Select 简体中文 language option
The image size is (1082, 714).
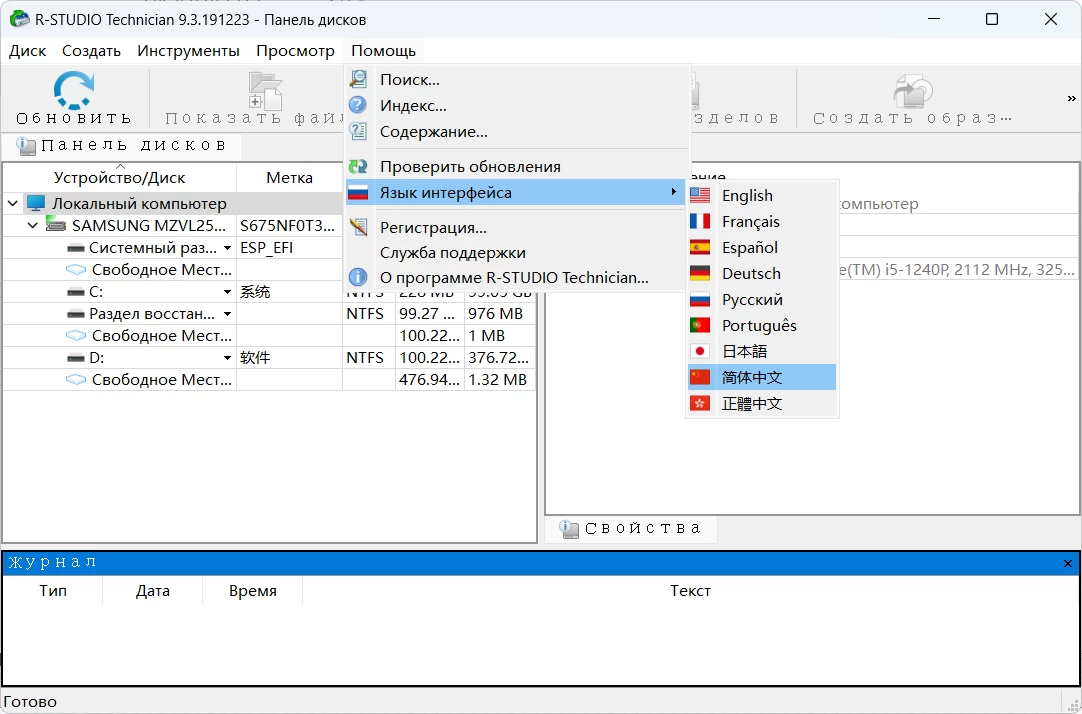pyautogui.click(x=751, y=378)
